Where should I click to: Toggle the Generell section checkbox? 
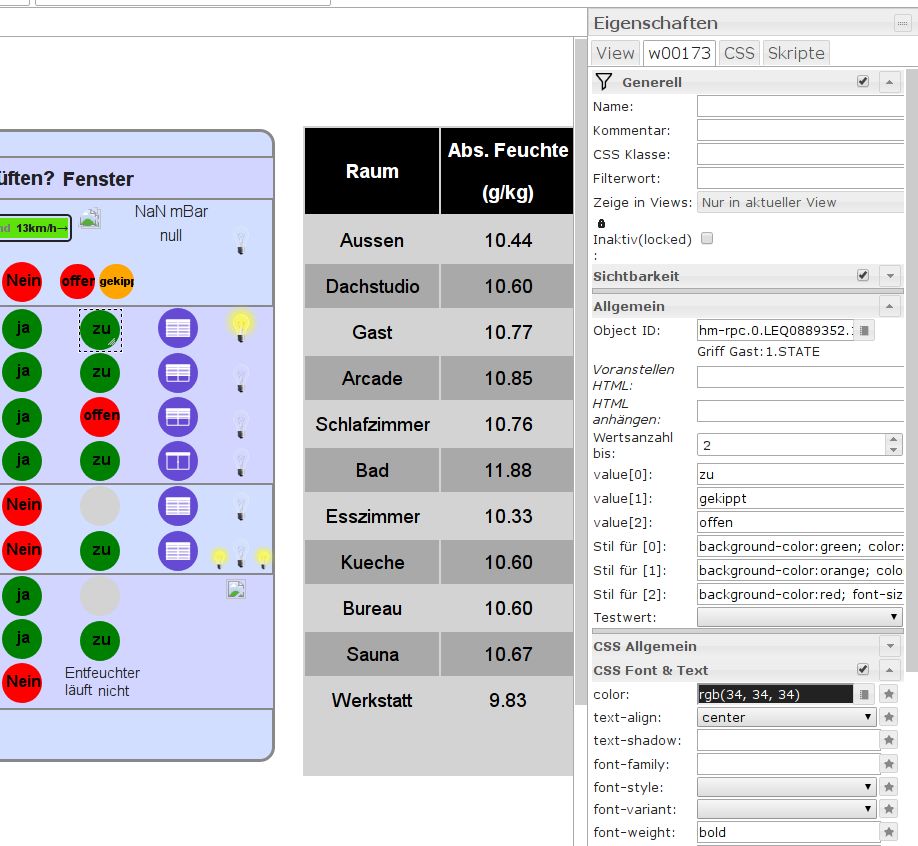tap(863, 82)
